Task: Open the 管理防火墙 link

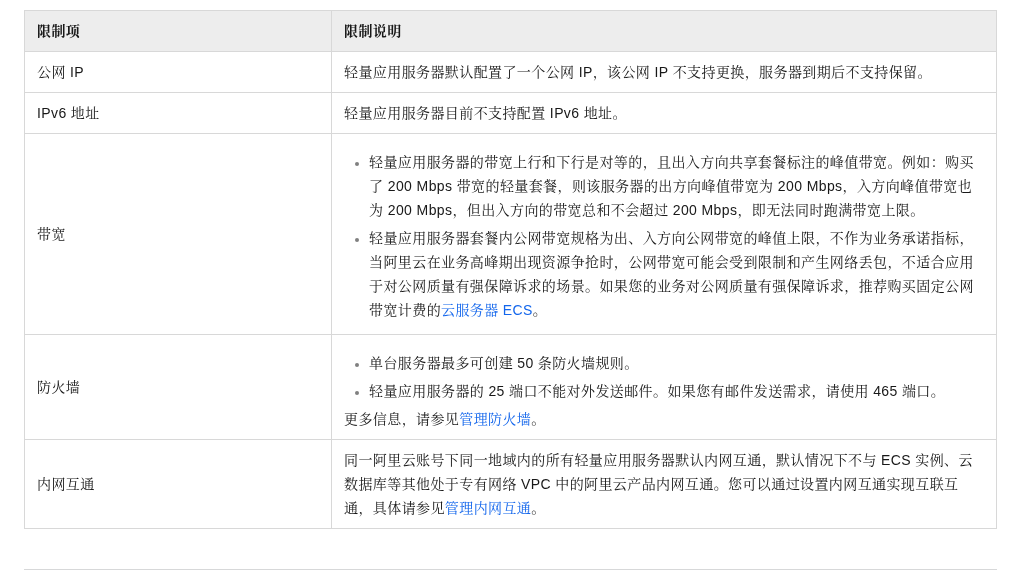Action: (x=495, y=420)
